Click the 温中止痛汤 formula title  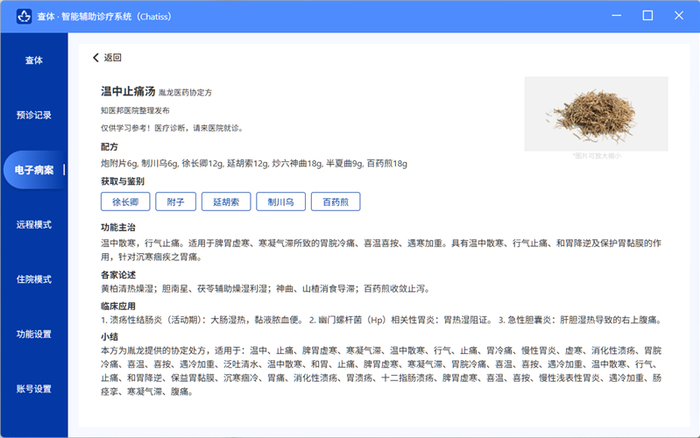(128, 92)
